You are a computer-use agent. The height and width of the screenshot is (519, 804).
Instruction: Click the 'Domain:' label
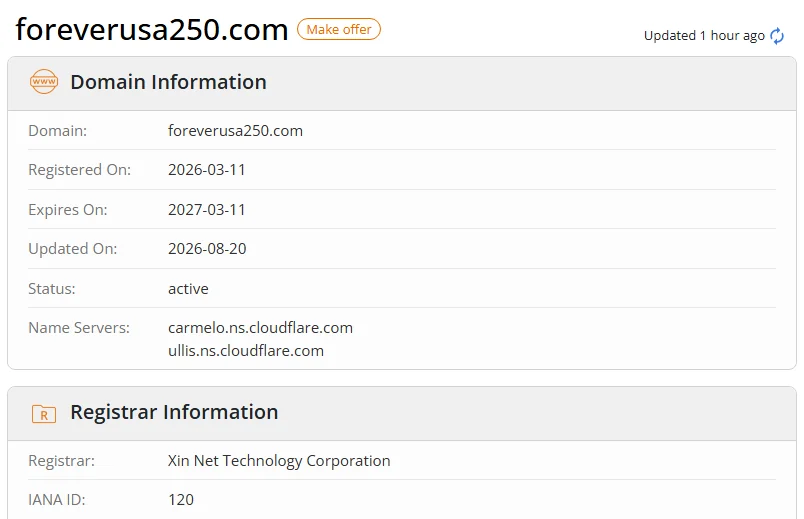pos(57,131)
